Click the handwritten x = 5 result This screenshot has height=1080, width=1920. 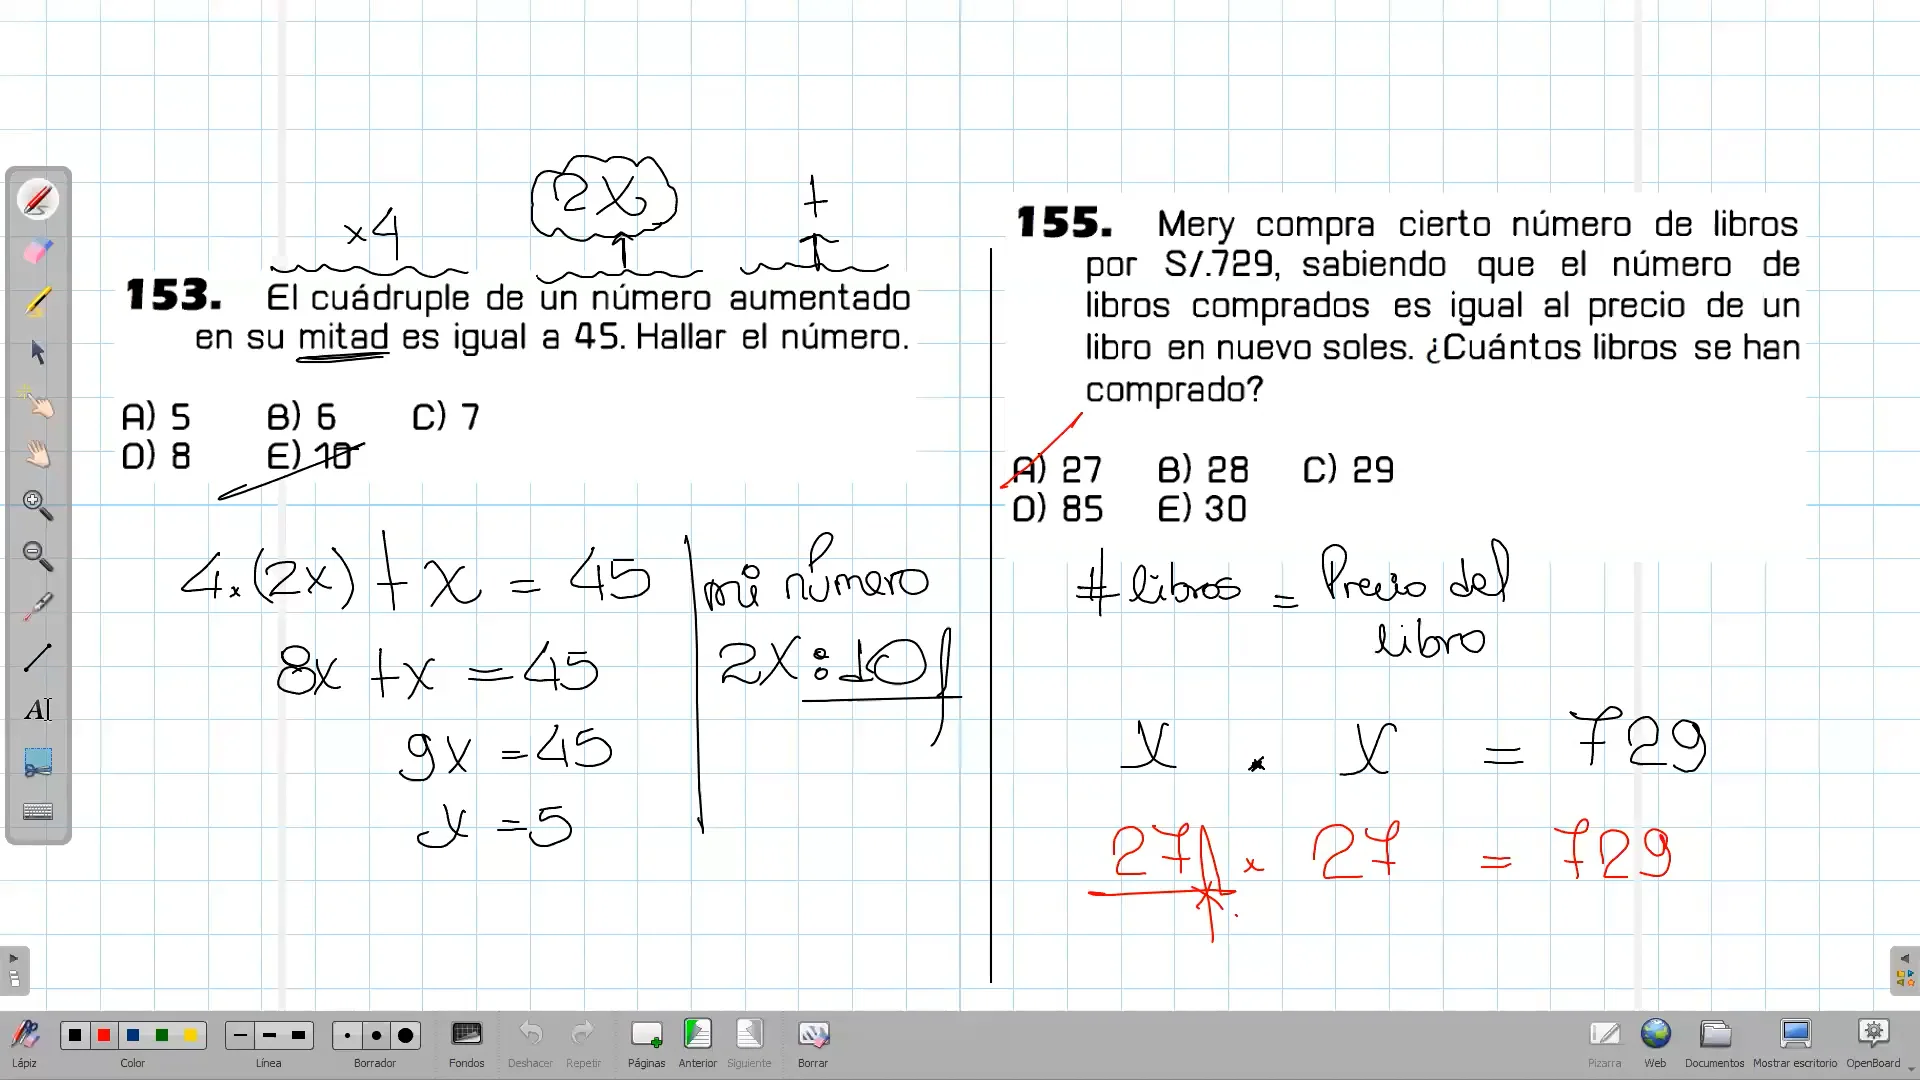point(495,826)
